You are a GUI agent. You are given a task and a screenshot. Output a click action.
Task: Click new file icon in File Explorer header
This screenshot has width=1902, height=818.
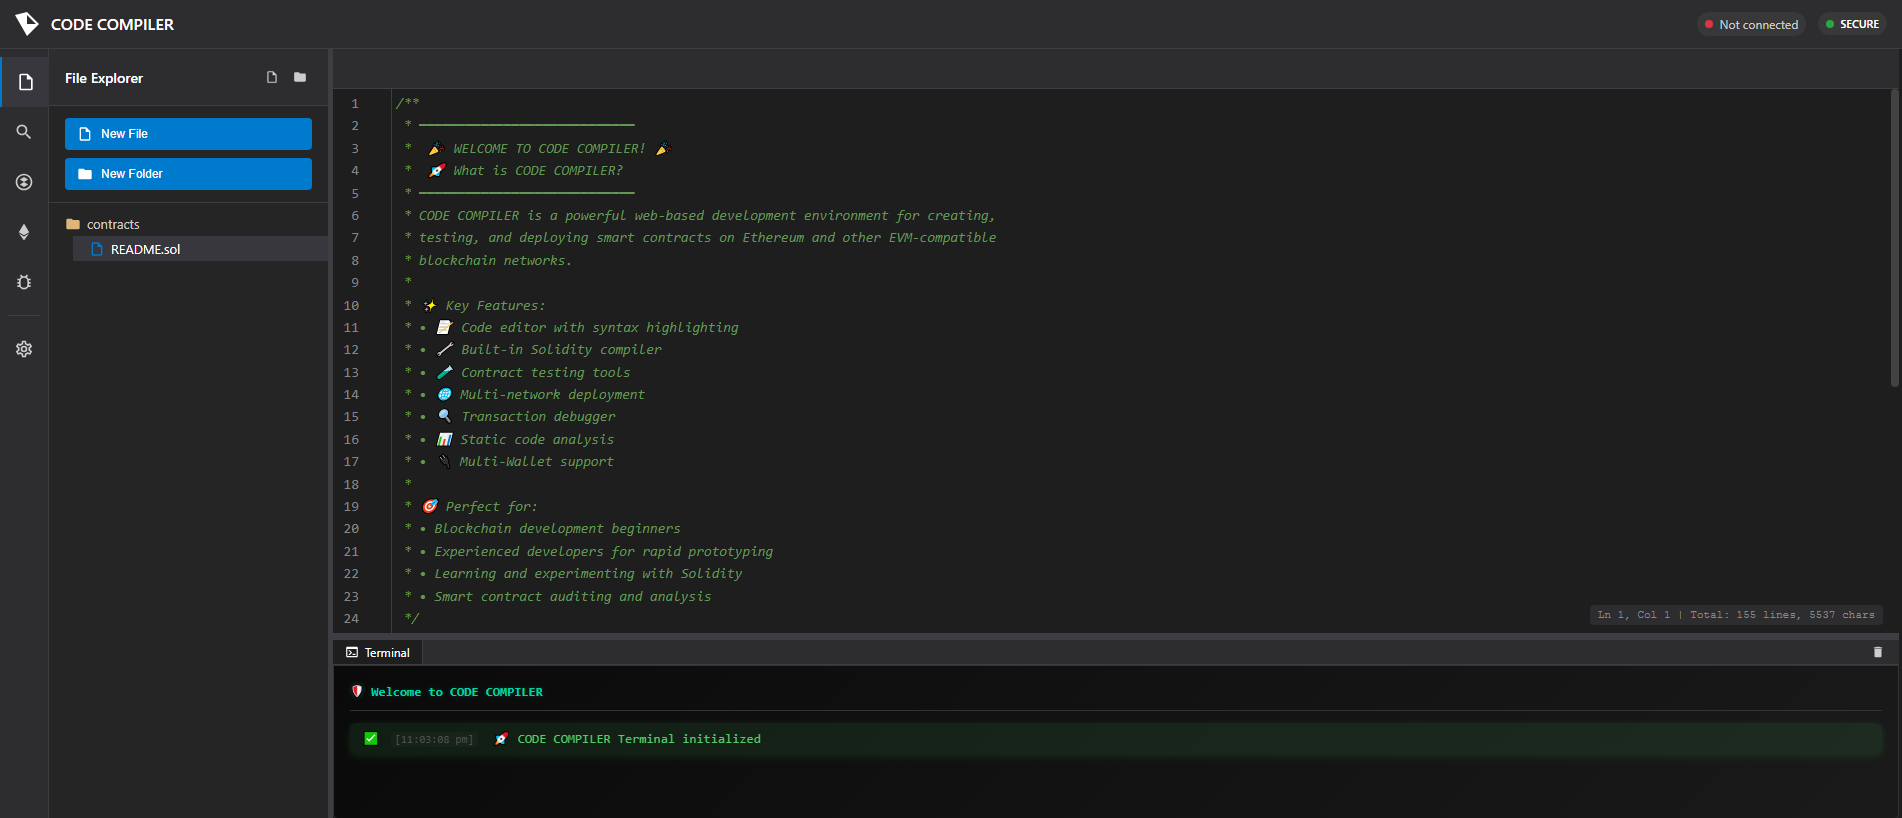point(272,77)
